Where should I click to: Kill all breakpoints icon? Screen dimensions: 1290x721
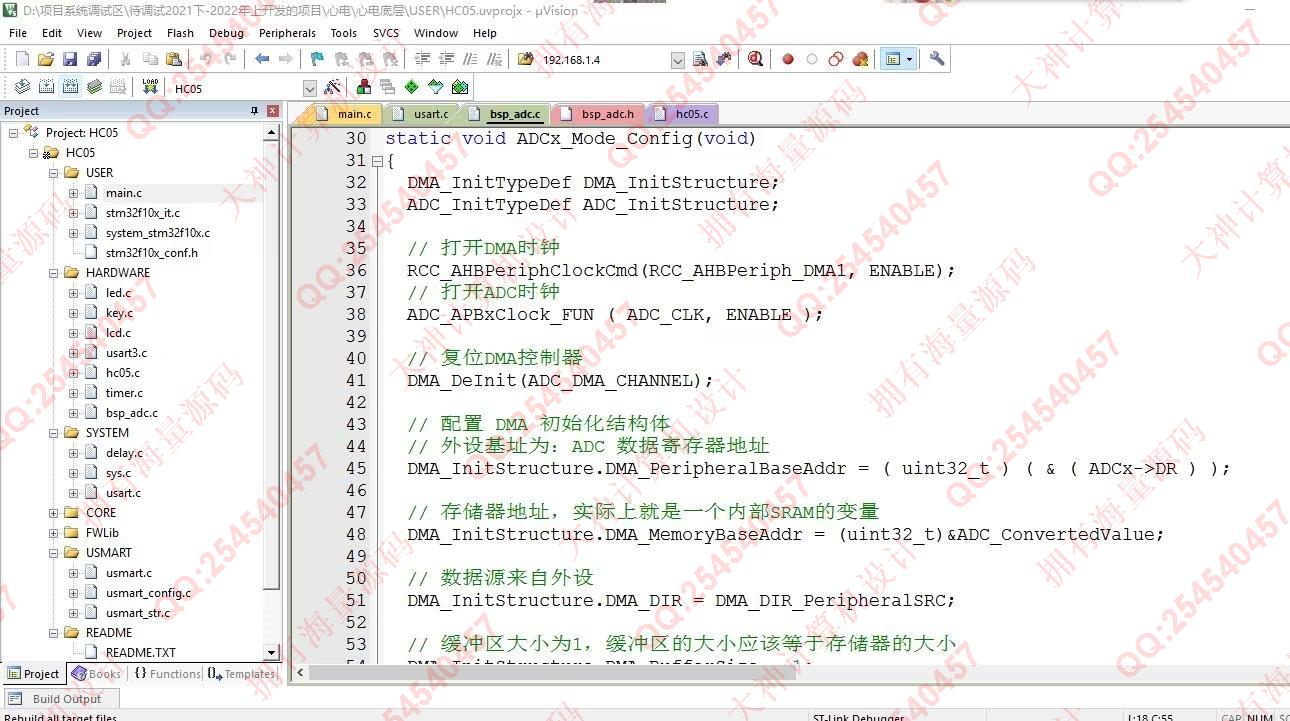pos(860,59)
